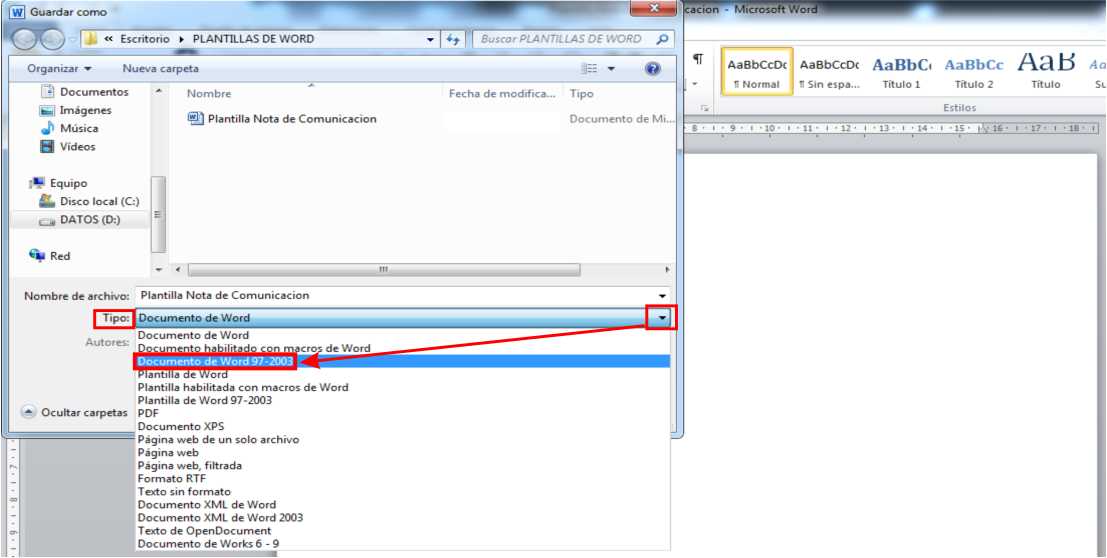The height and width of the screenshot is (558, 1107).
Task: Collapse folders with Ocultar carpetas
Action: point(76,412)
